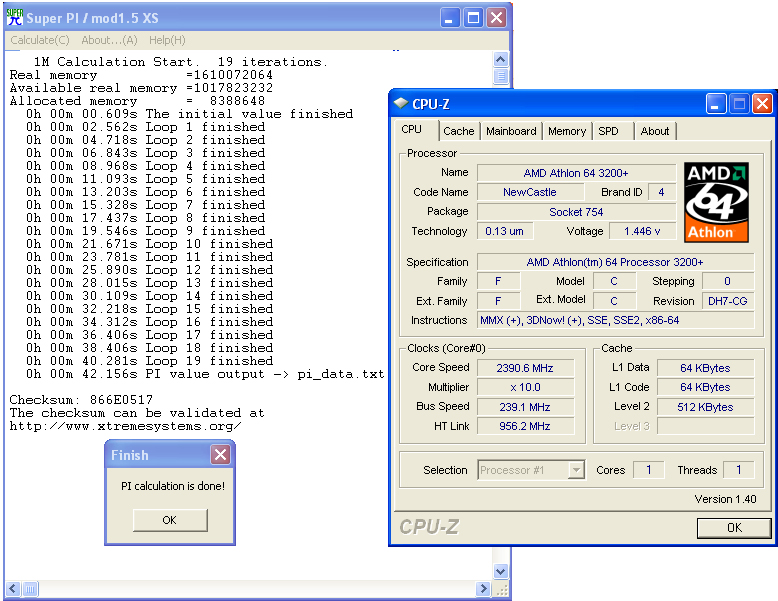Viewport: 778px width, 601px height.
Task: Click the Loop 19 finished line
Action: point(150,361)
